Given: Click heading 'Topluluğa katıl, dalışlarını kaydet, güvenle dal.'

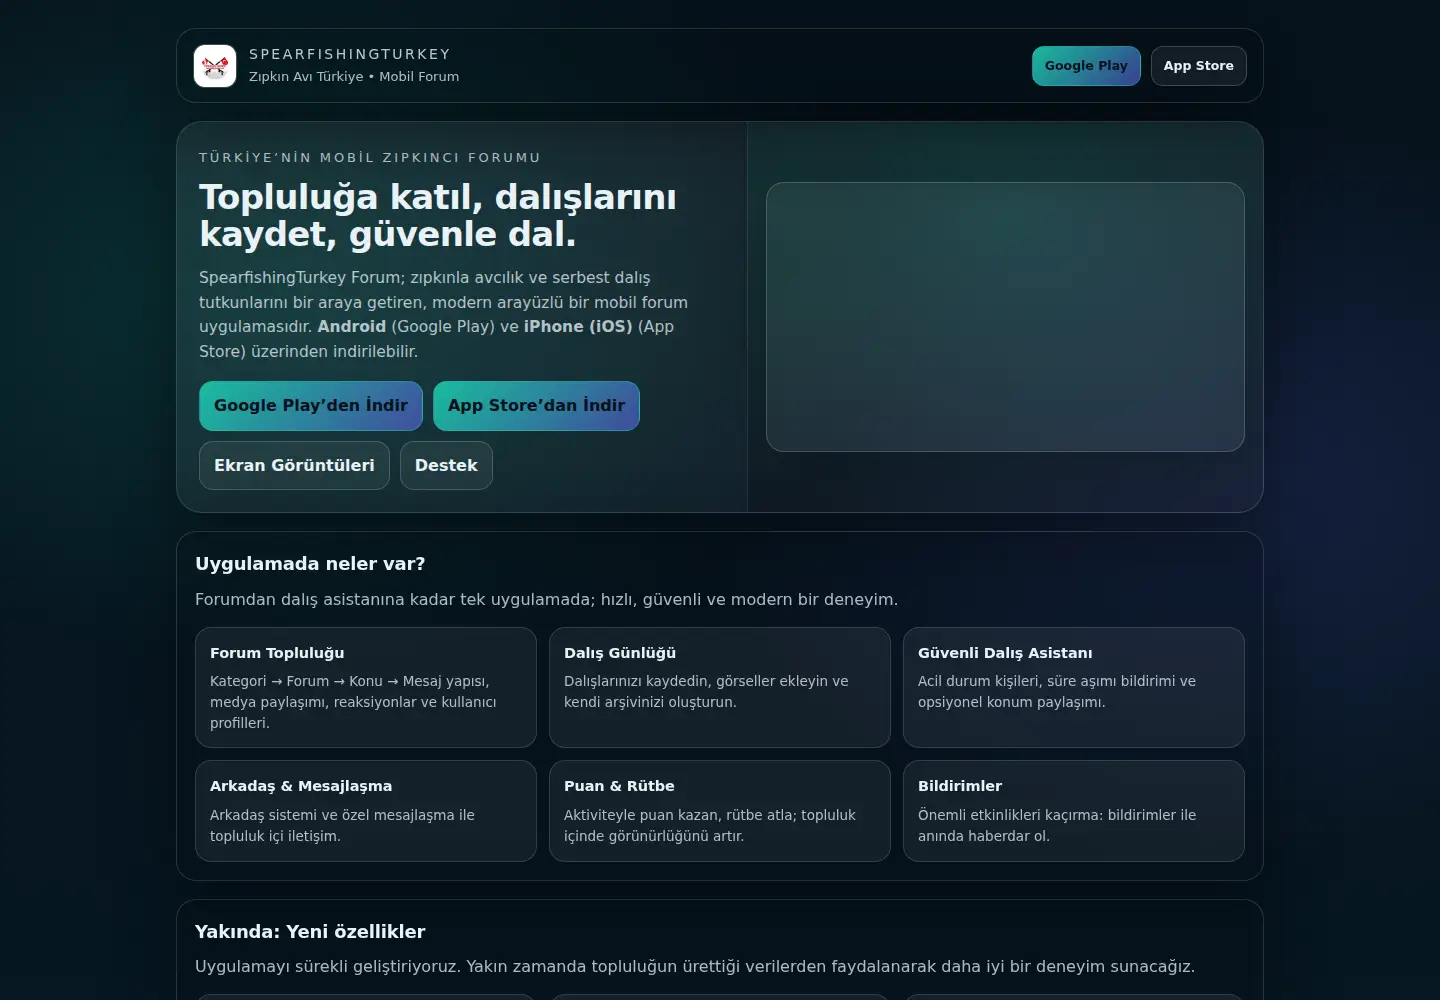Looking at the screenshot, I should [438, 215].
